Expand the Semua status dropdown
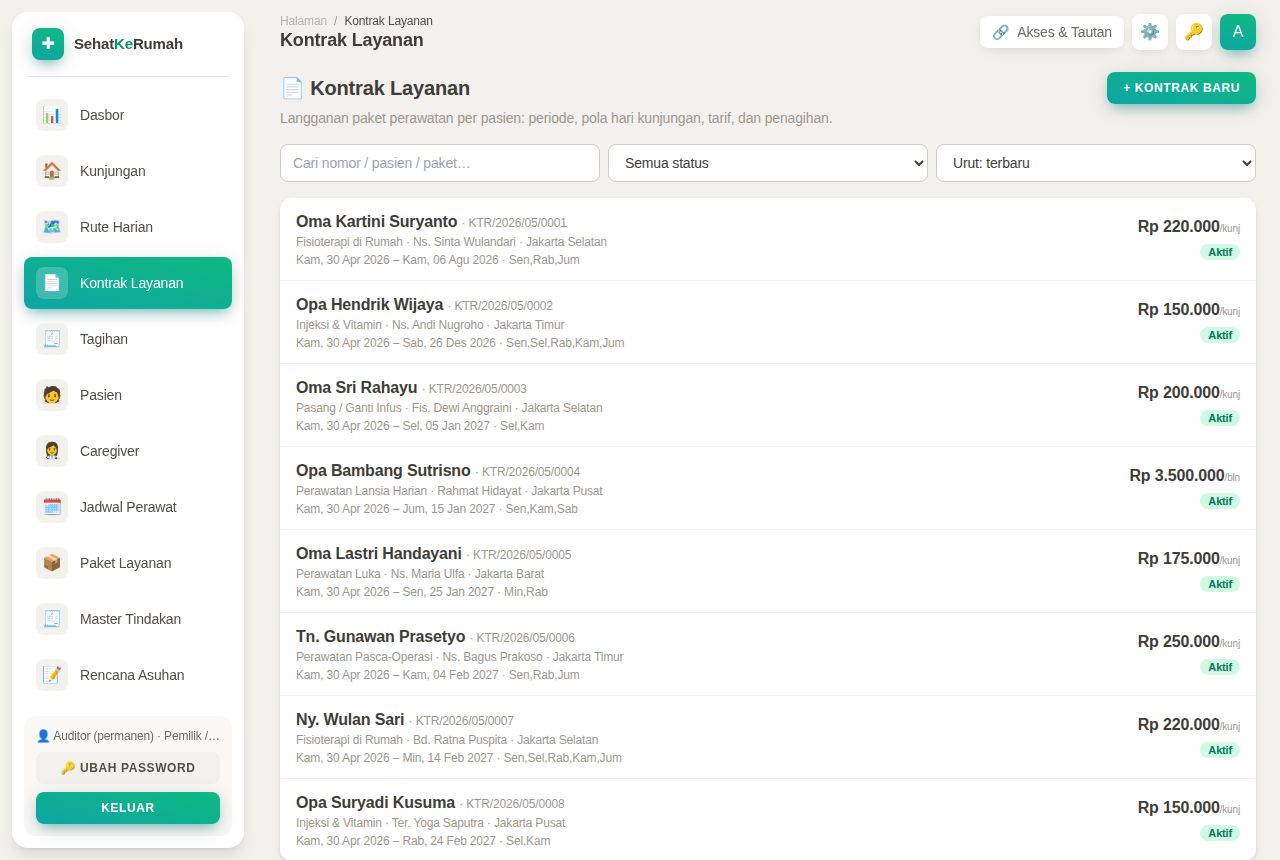 (768, 163)
